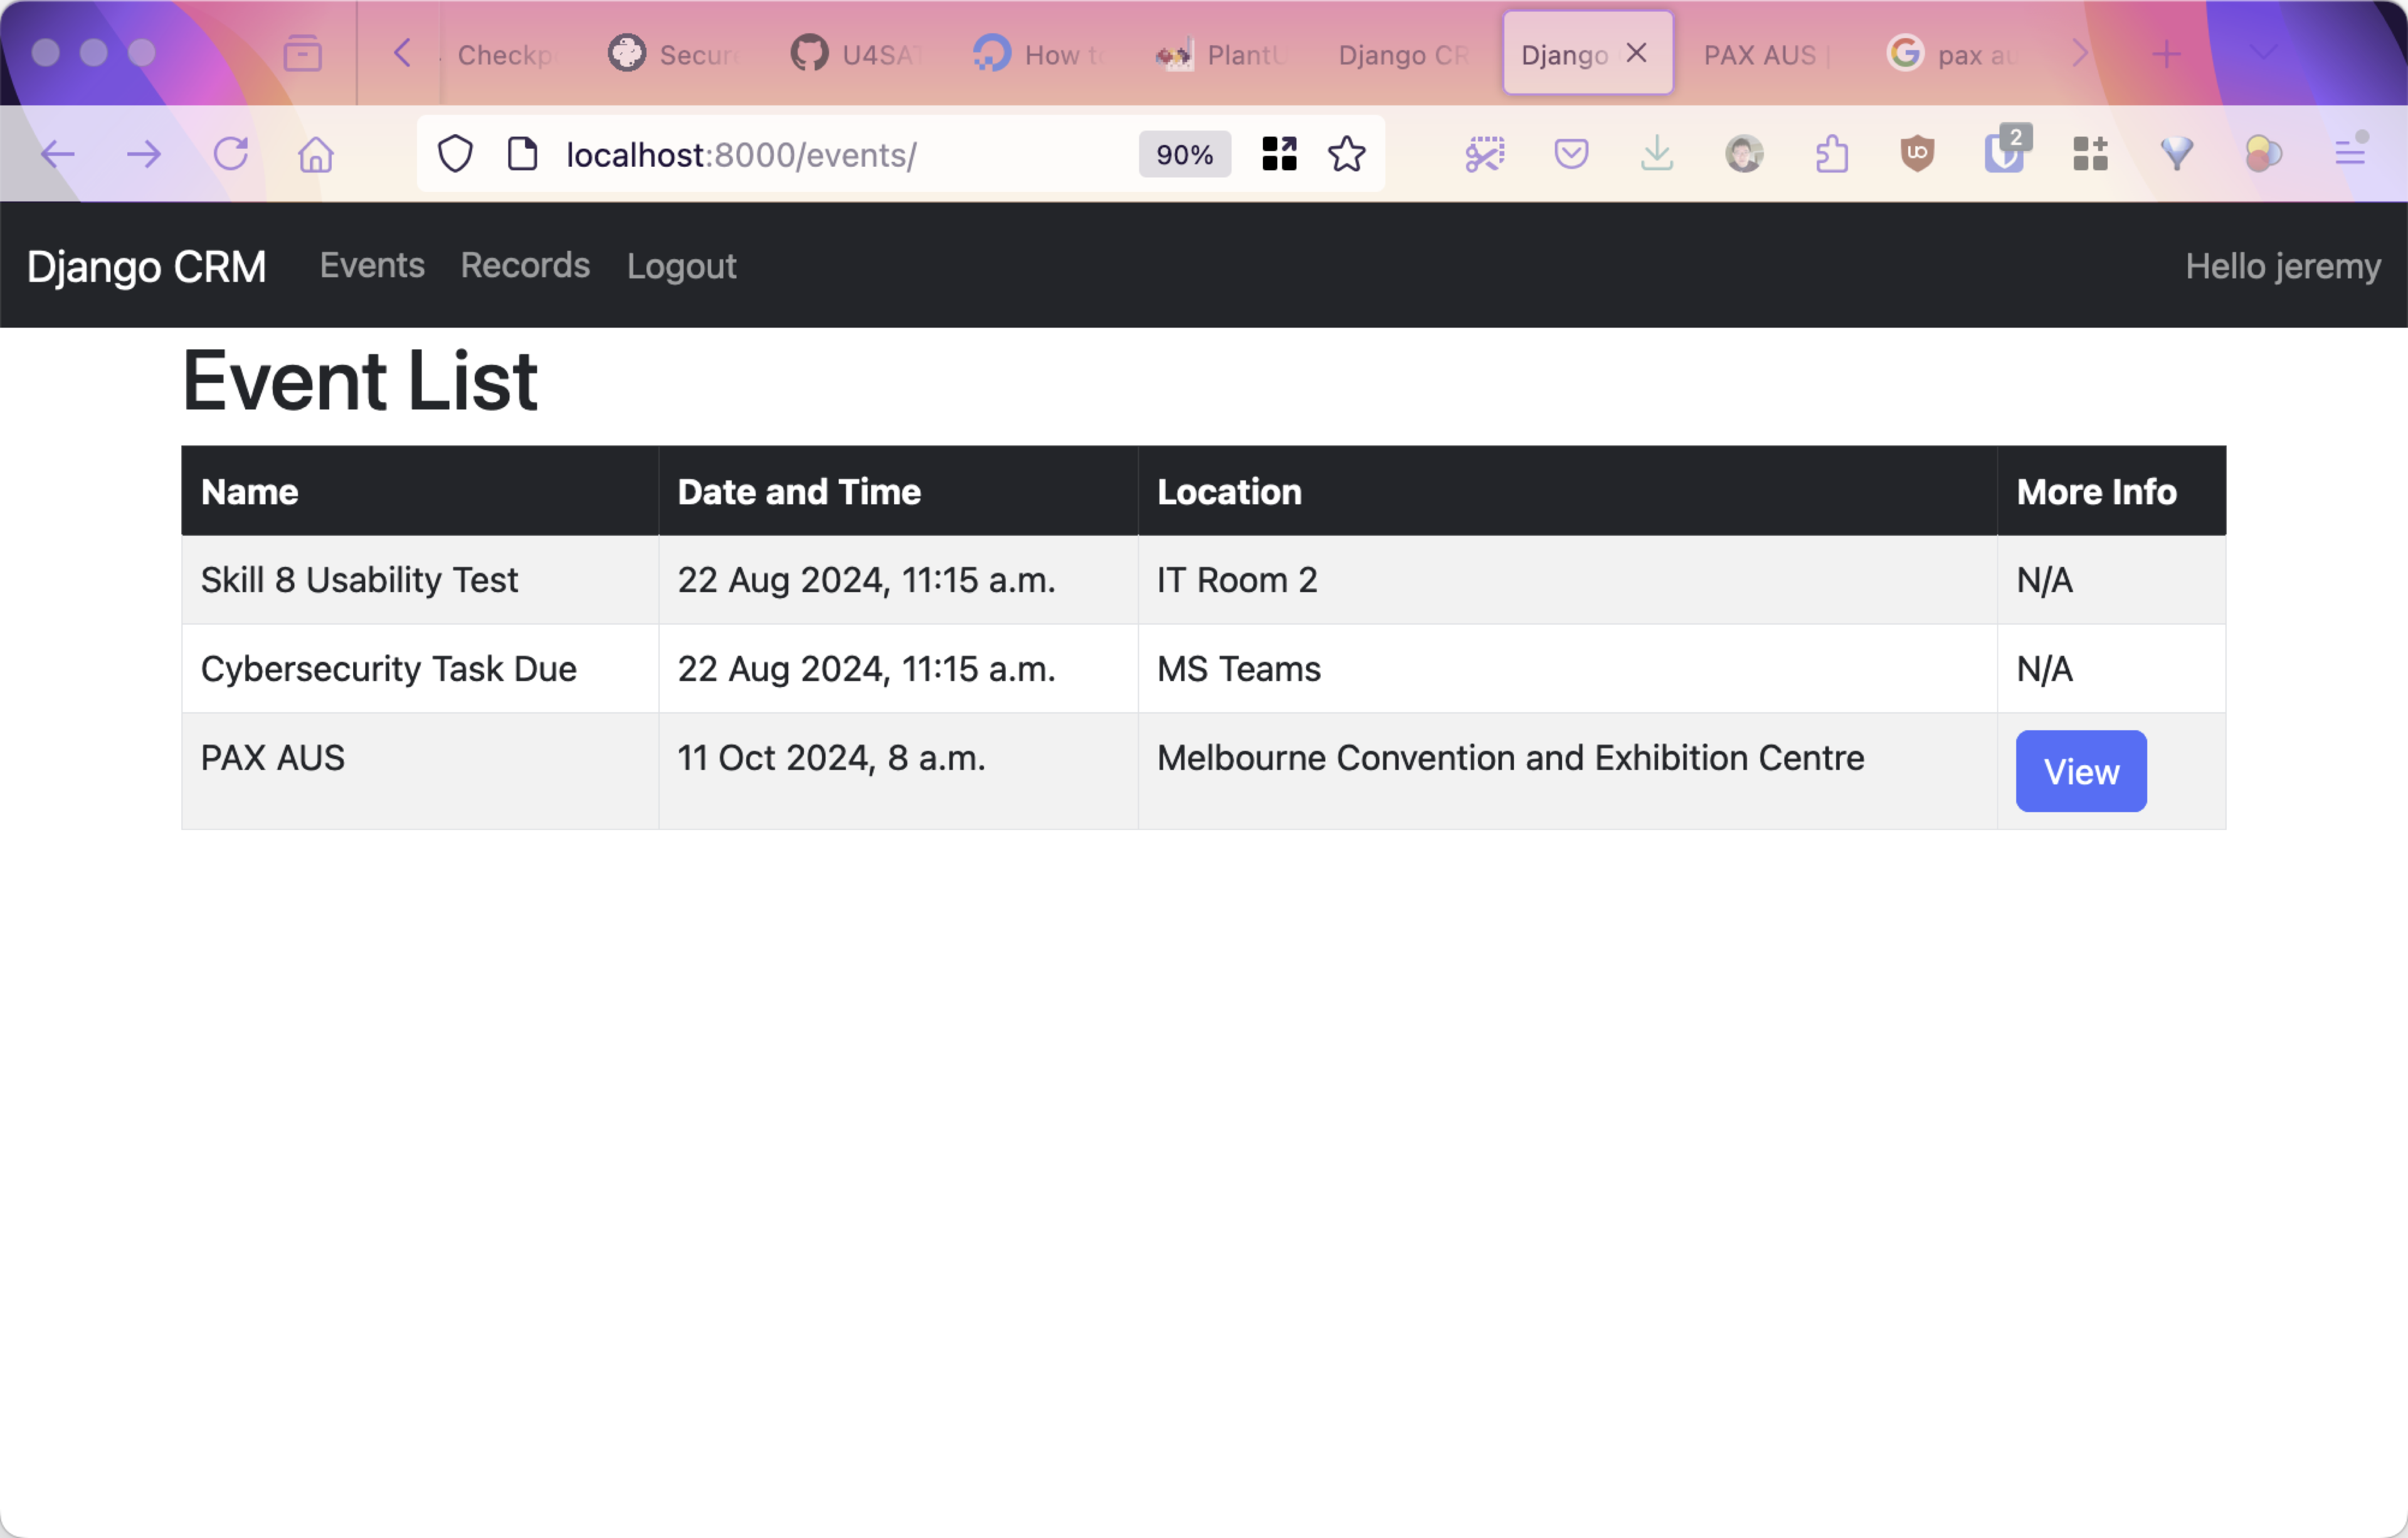Open the list all tabs chevron
Screen dimensions: 2408x1538
pos(2263,53)
